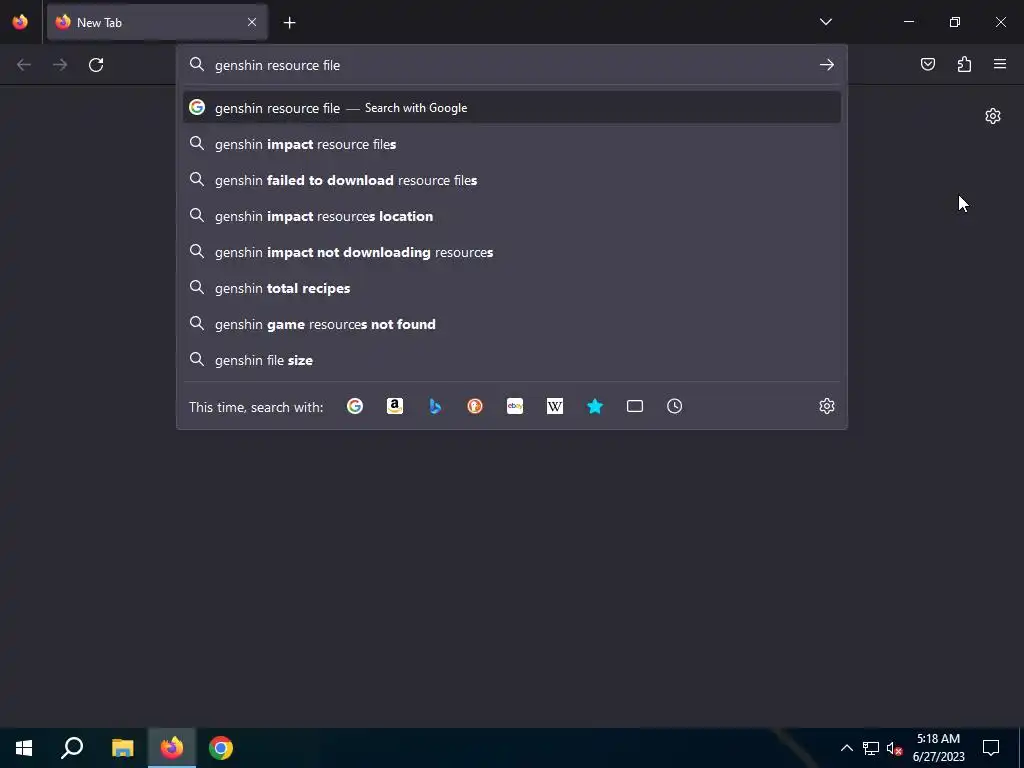Open the taskbar clock showing 5:18 AM
1024x768 pixels.
pyautogui.click(x=938, y=748)
